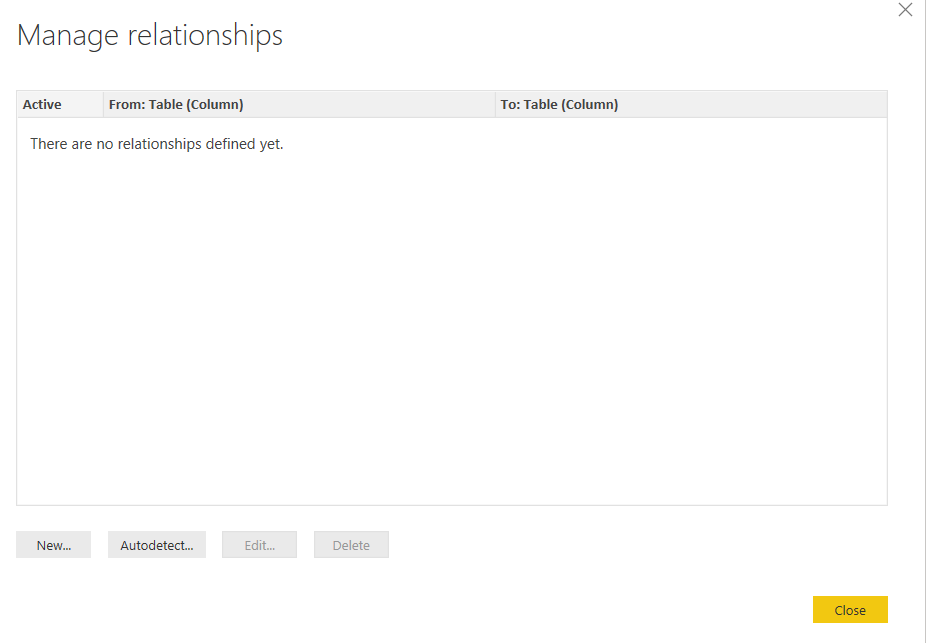Image resolution: width=926 pixels, height=643 pixels.
Task: Click the bottom edge of the relationships list
Action: (x=452, y=505)
